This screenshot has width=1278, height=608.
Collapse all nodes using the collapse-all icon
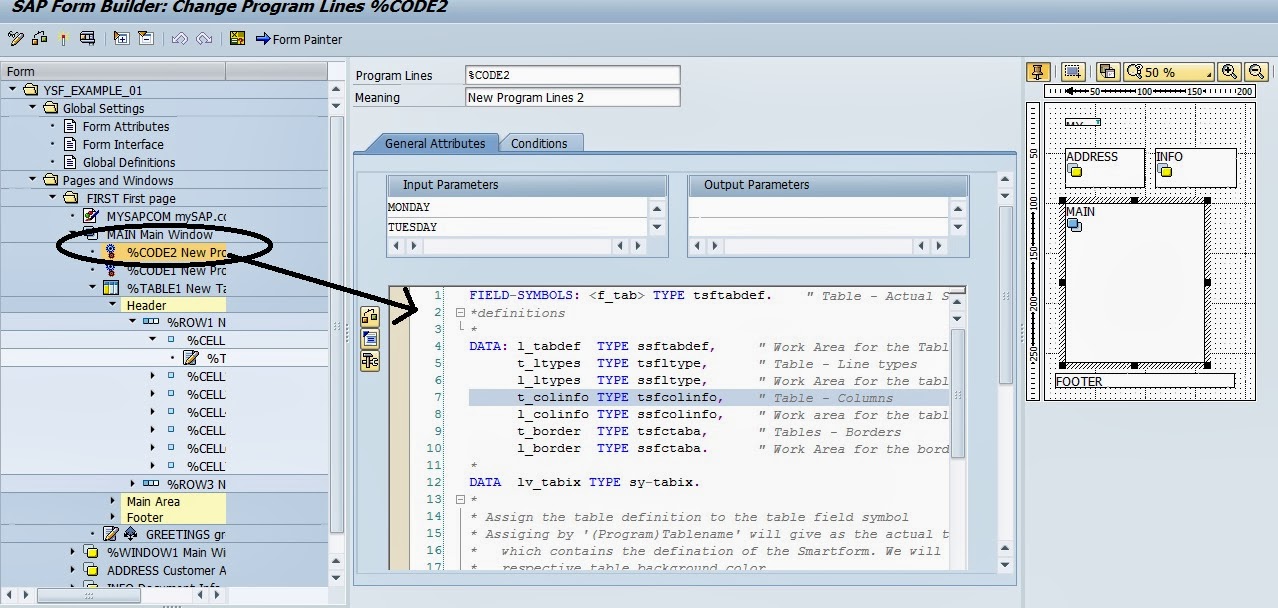pos(145,40)
